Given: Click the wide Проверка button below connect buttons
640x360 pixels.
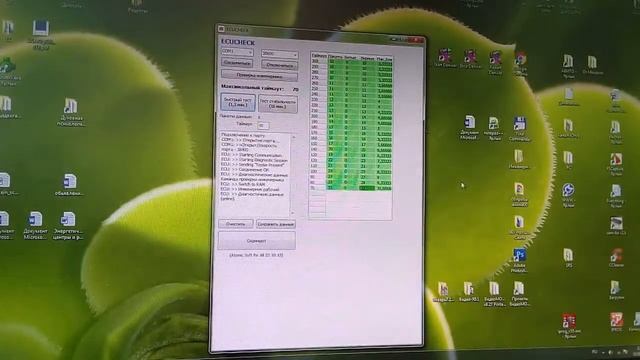Looking at the screenshot, I should point(259,76).
